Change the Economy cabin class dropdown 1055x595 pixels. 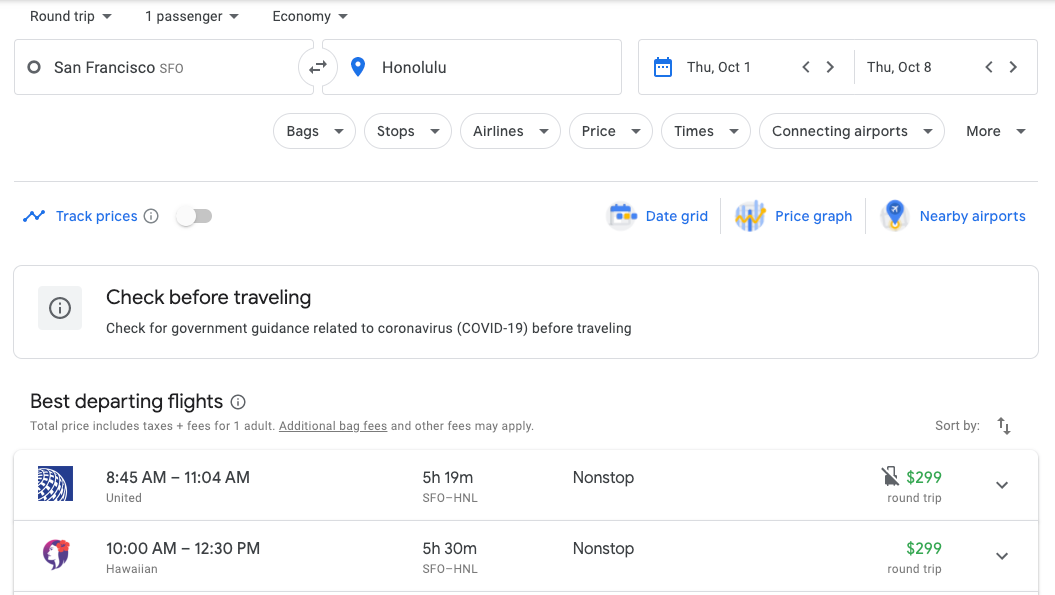pyautogui.click(x=310, y=16)
